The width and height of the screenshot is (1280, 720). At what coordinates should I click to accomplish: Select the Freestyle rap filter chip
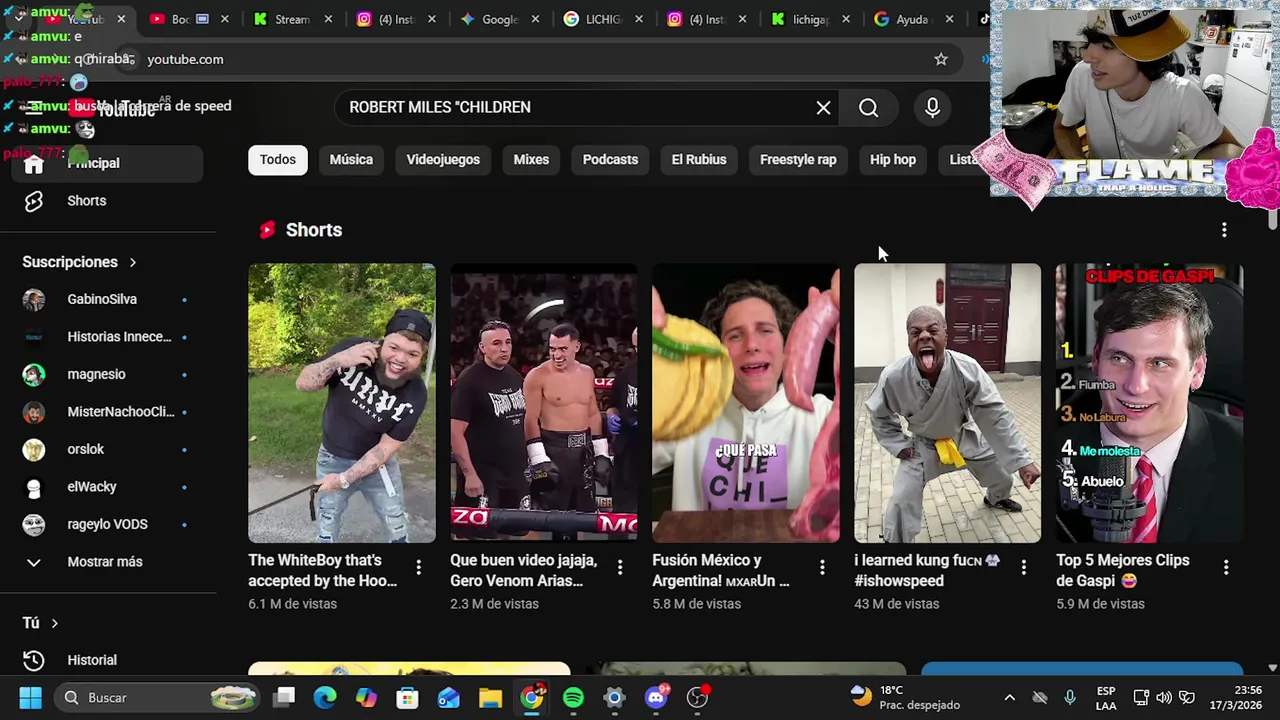pyautogui.click(x=798, y=160)
